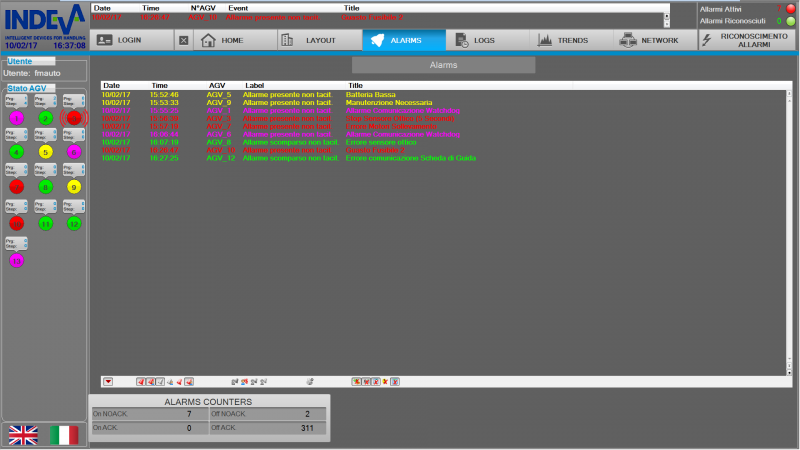This screenshot has height=450, width=800.
Task: Select the green AGV 2 status circle
Action: pos(45,118)
